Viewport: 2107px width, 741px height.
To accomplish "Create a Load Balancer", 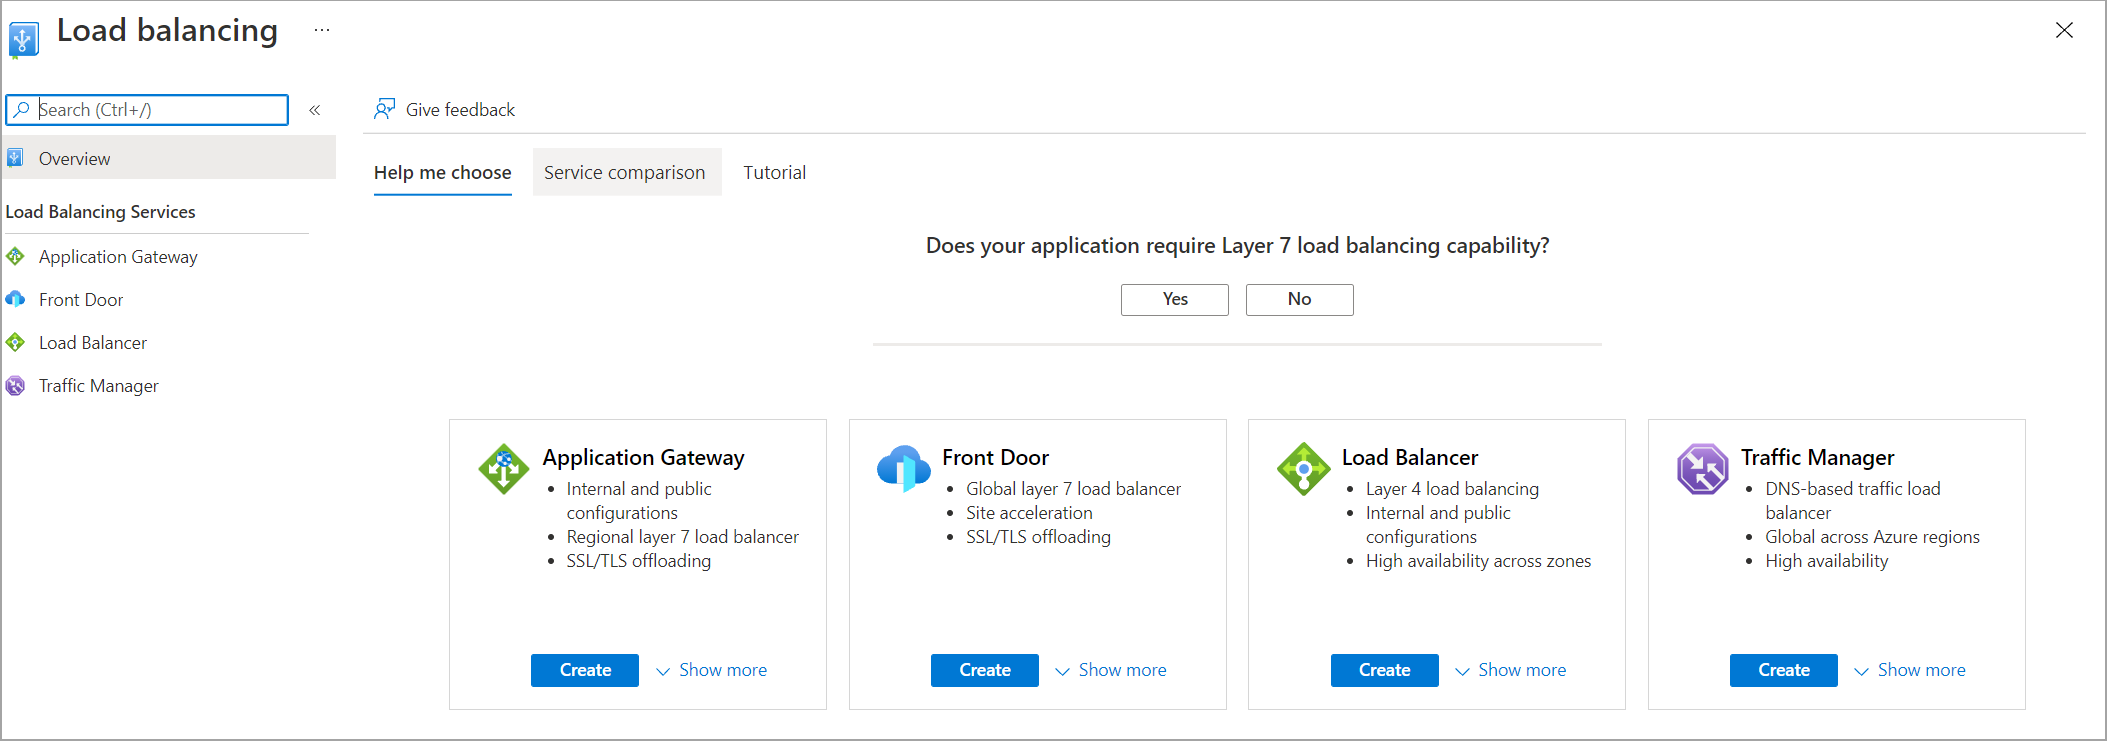I will pos(1385,670).
